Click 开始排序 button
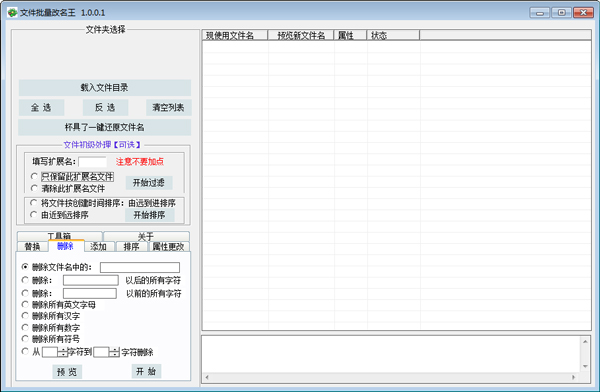The width and height of the screenshot is (600, 392). [150, 215]
